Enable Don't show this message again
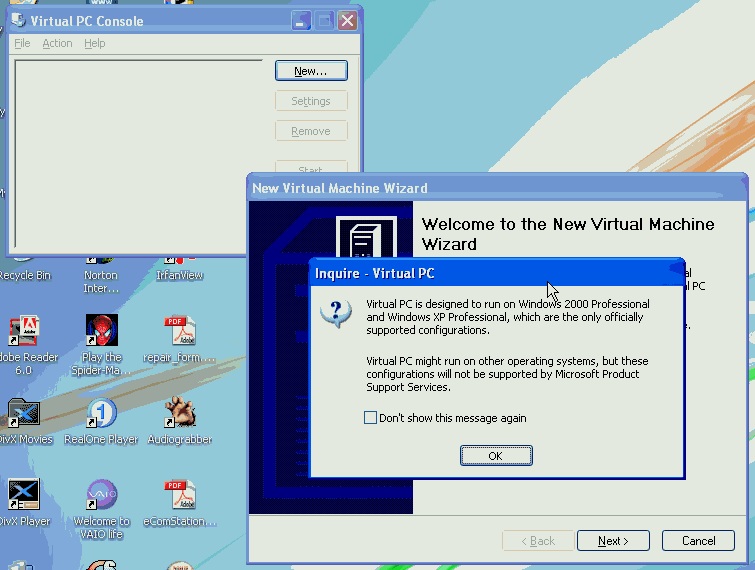 click(370, 418)
